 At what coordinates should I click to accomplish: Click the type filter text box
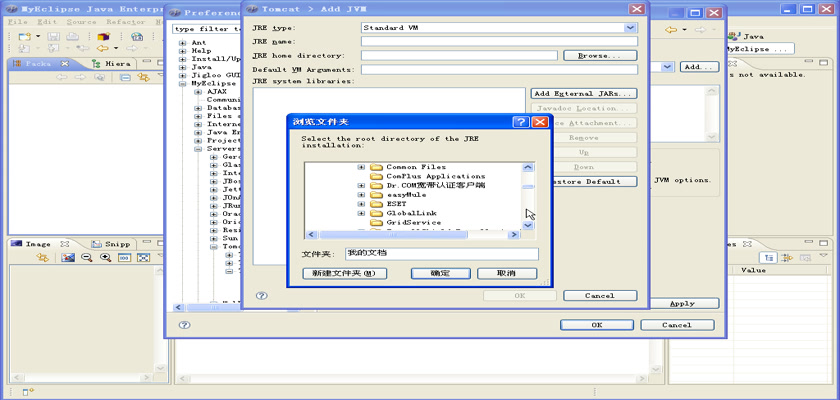[207, 29]
